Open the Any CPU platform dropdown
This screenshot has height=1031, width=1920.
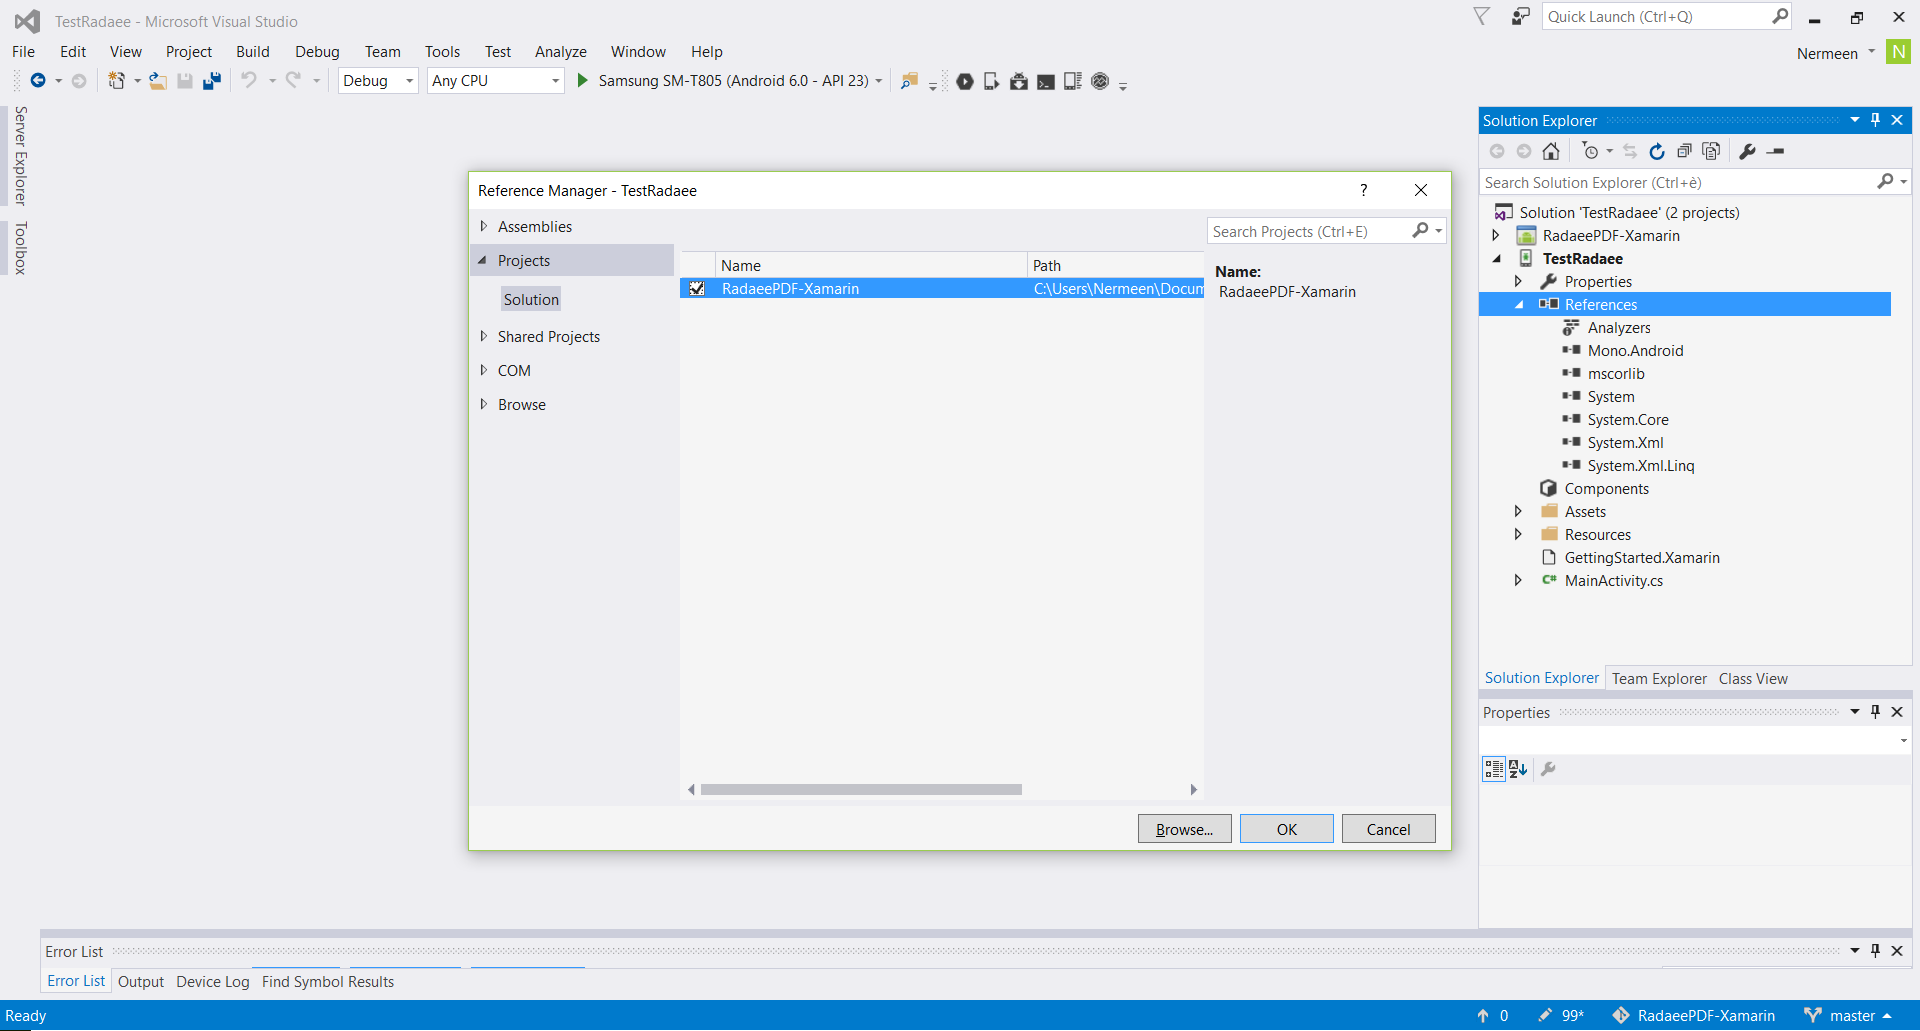tap(495, 81)
